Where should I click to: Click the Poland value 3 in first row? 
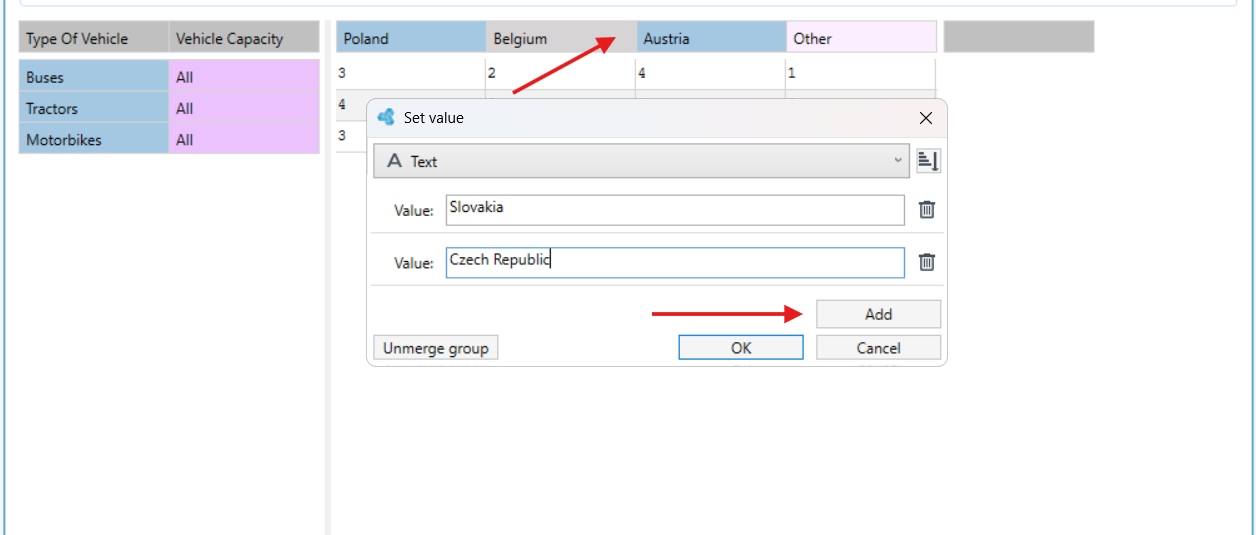click(x=411, y=74)
